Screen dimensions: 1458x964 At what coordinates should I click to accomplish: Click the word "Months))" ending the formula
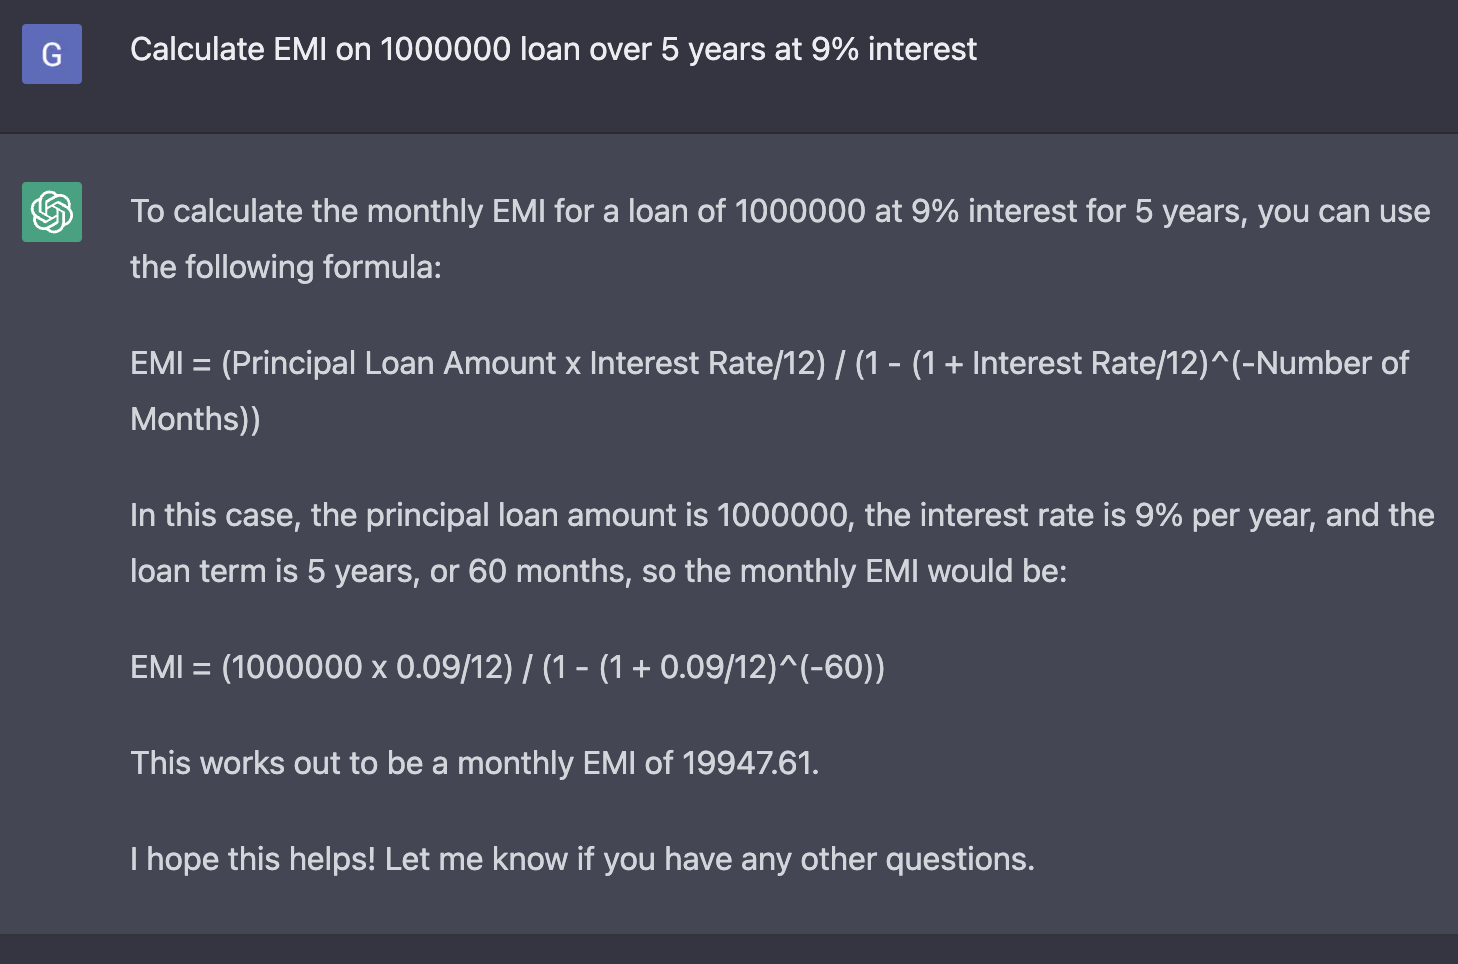[x=195, y=420]
